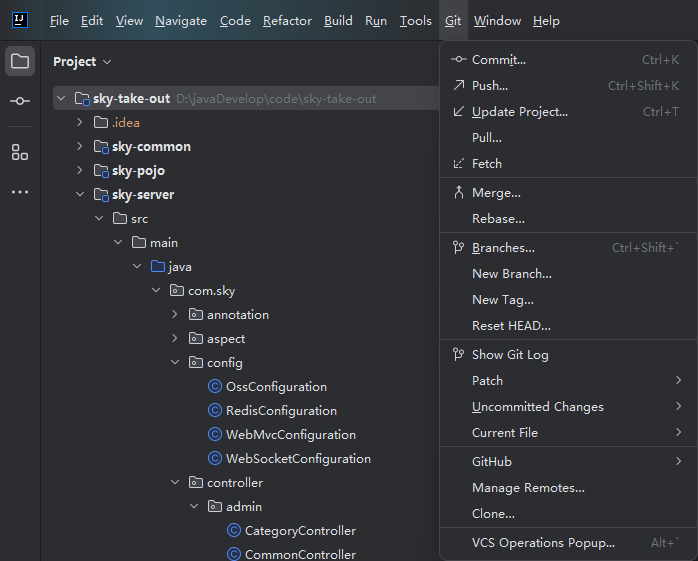This screenshot has height=561, width=698.
Task: Open Current File submenu
Action: click(568, 432)
